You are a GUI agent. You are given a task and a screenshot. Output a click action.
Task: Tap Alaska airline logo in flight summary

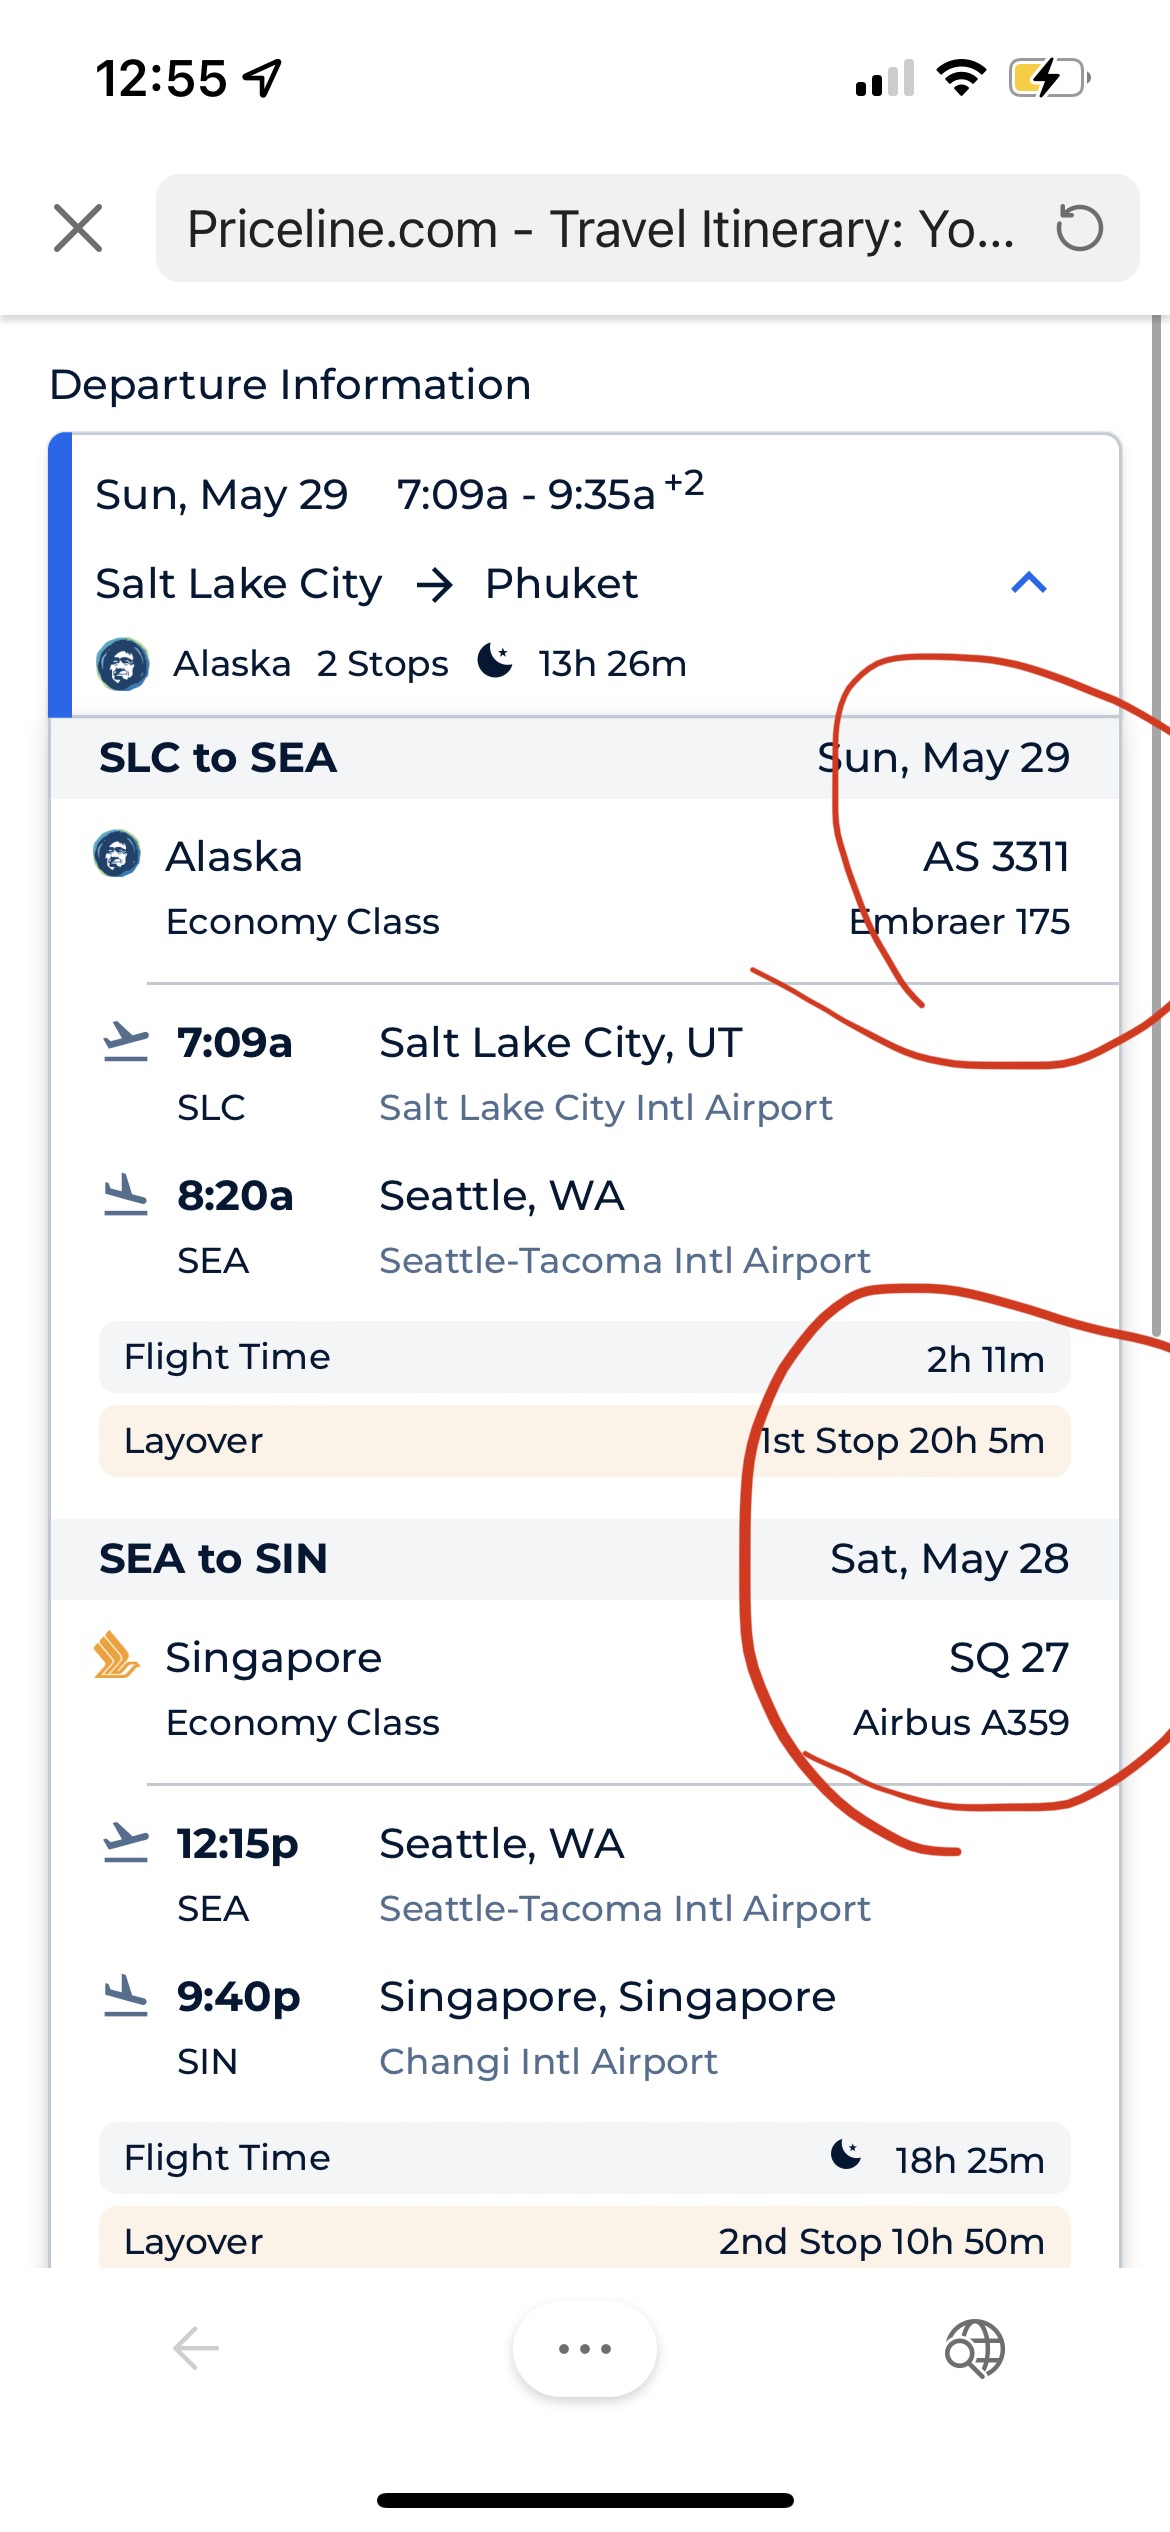pos(123,664)
